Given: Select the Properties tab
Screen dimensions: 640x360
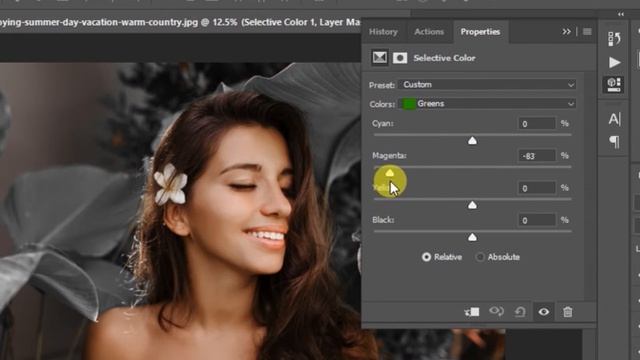Looking at the screenshot, I should [480, 32].
